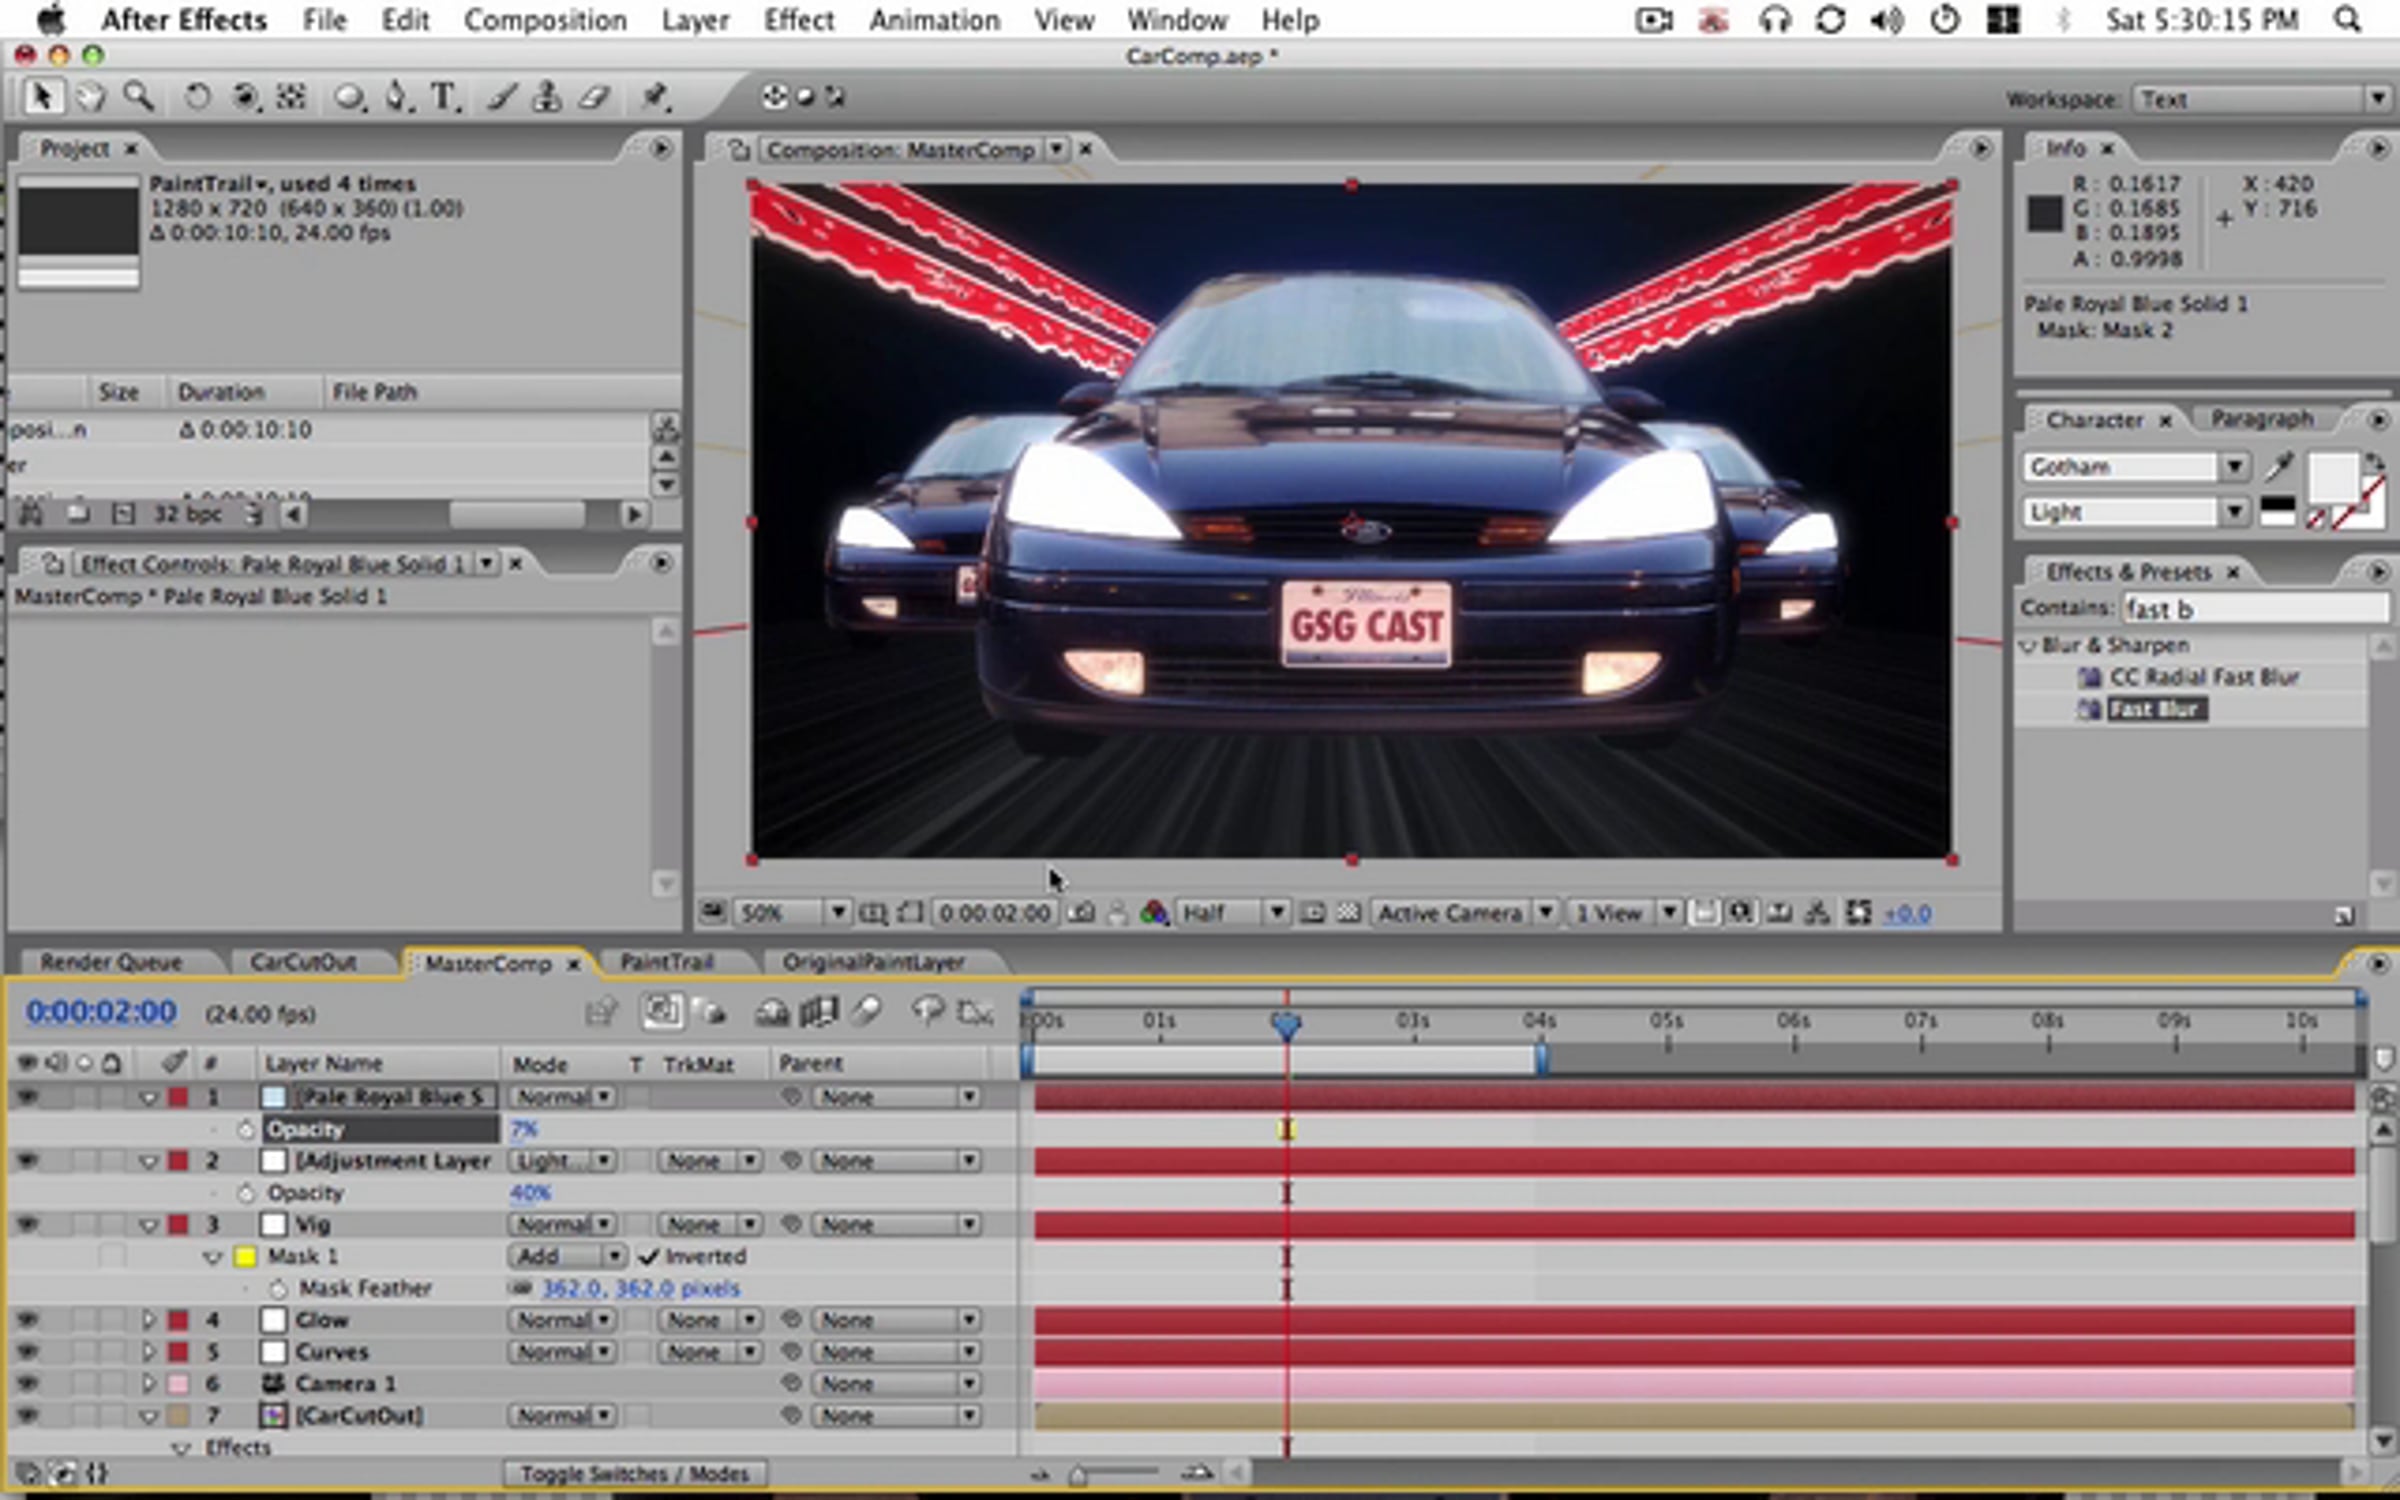Select the Selection arrow tool
Image resolution: width=2400 pixels, height=1500 pixels.
point(41,97)
